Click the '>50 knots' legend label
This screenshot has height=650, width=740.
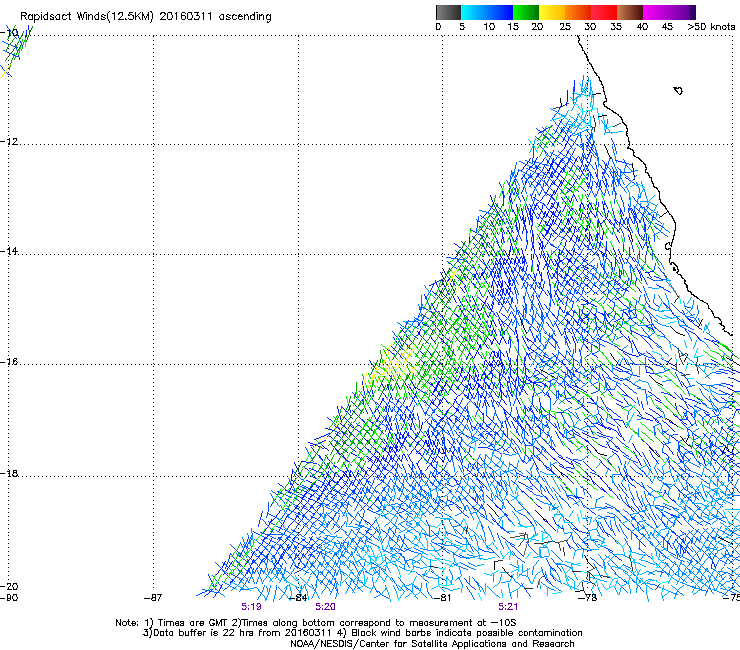711,27
